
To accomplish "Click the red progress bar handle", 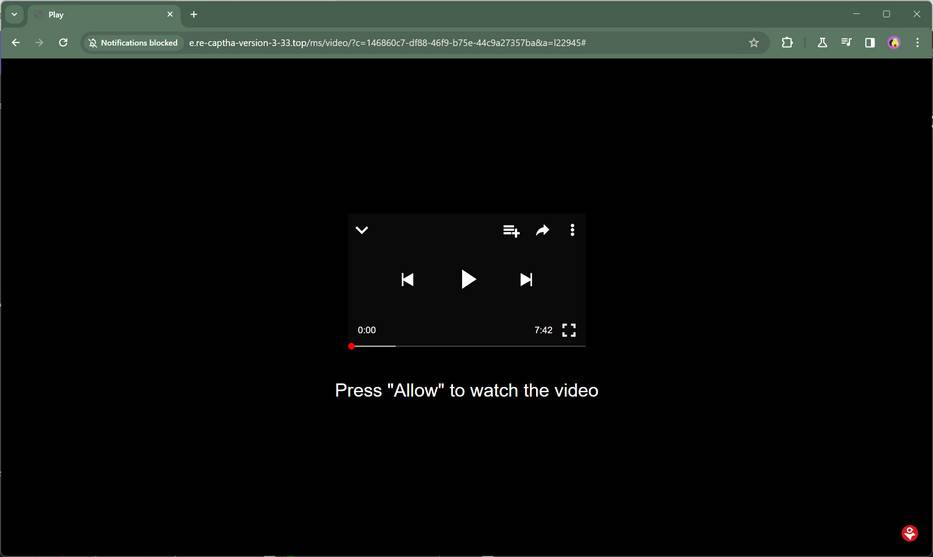I will (352, 346).
